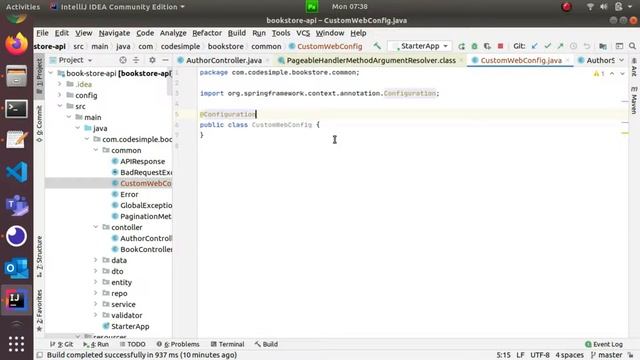Open Show Applications grid in the dock

16,344
